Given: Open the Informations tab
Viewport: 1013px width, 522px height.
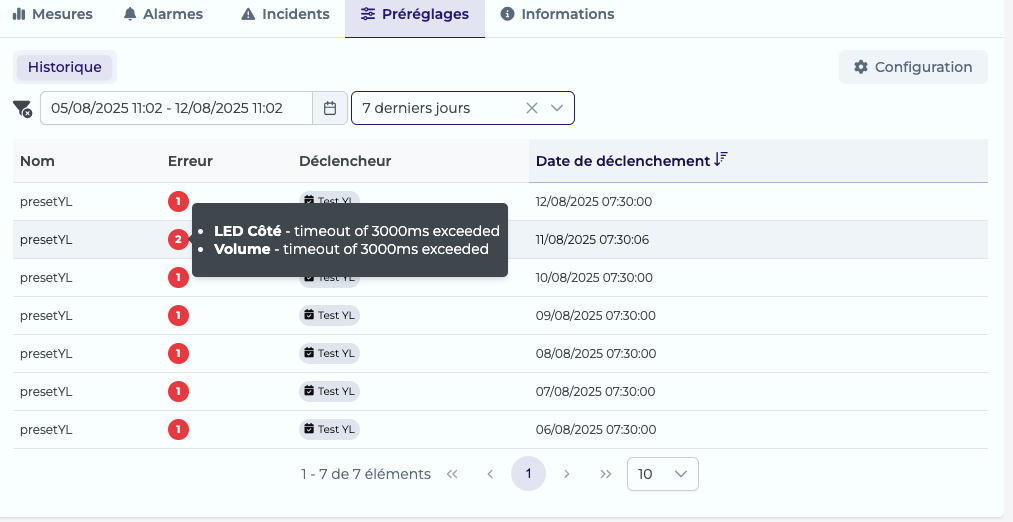Looking at the screenshot, I should [x=558, y=14].
